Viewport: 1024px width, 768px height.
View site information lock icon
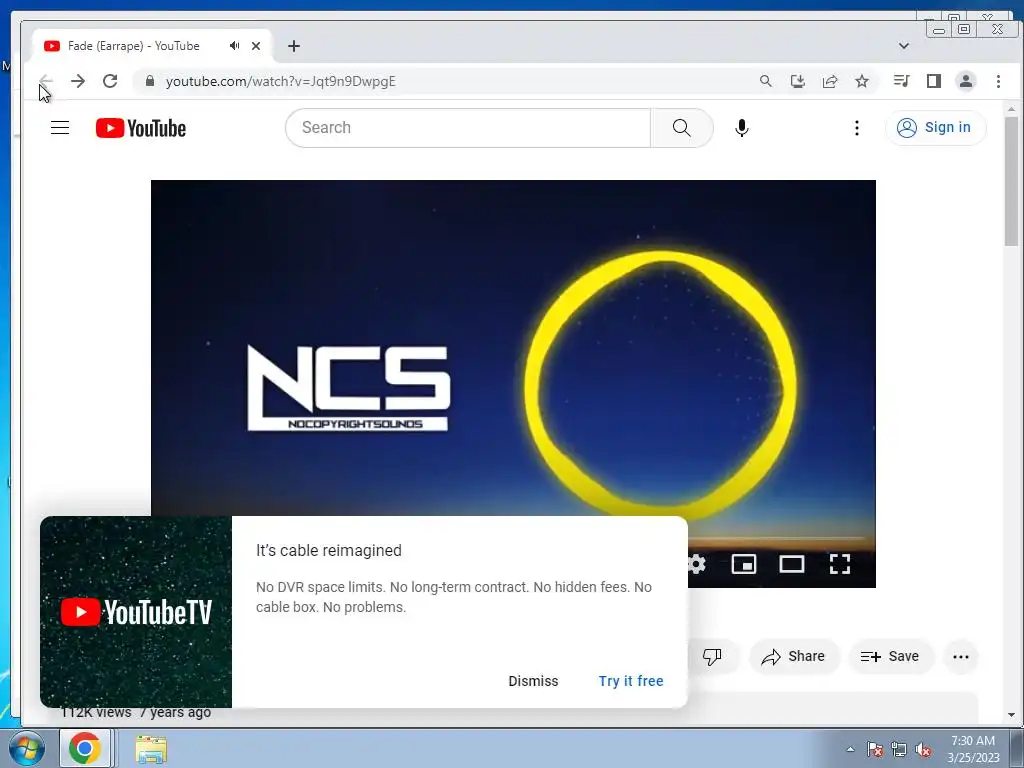pos(150,81)
